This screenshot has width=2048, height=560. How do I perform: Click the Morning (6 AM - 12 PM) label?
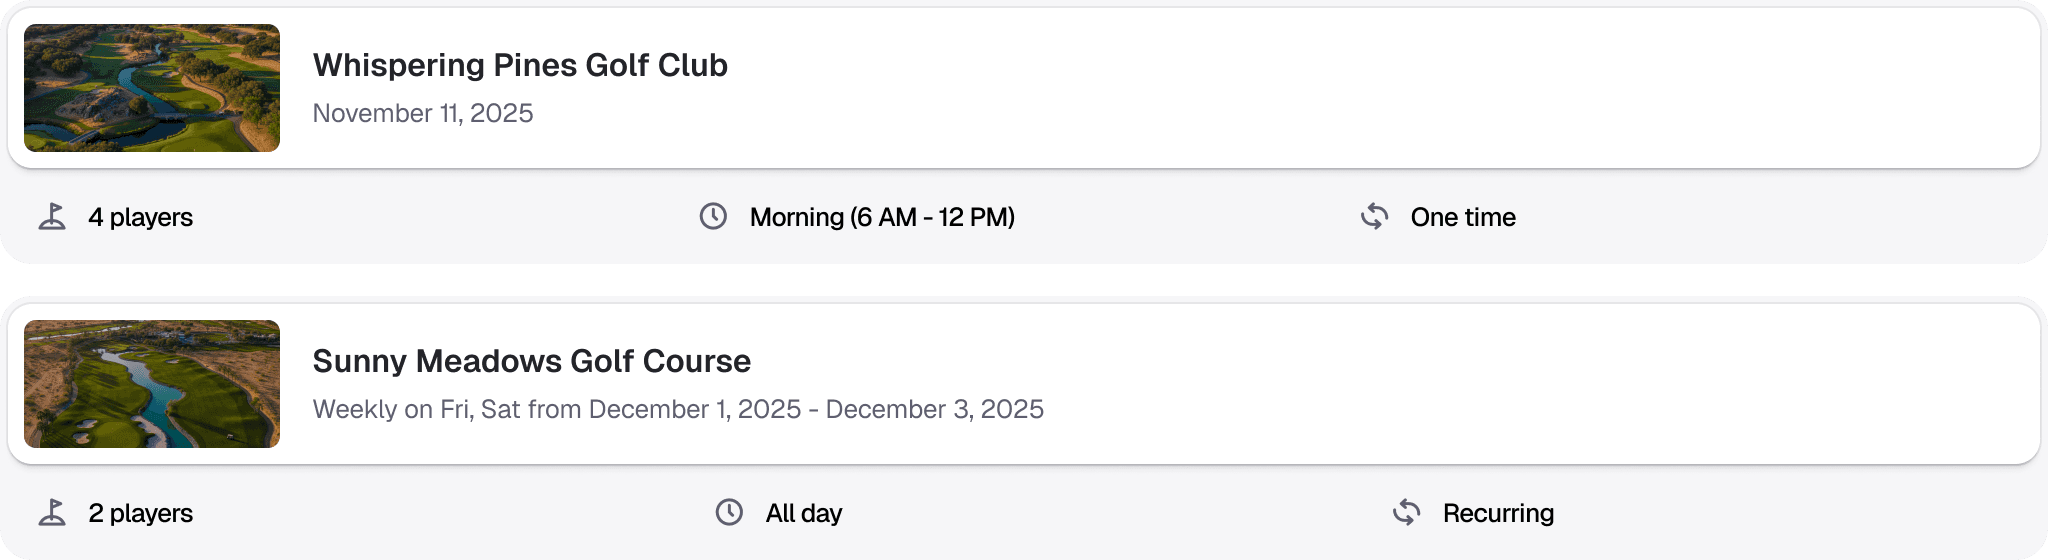click(882, 217)
